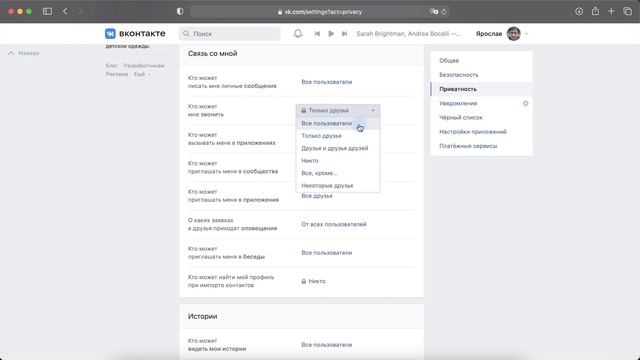Click the Связь со мной heading

point(212,53)
